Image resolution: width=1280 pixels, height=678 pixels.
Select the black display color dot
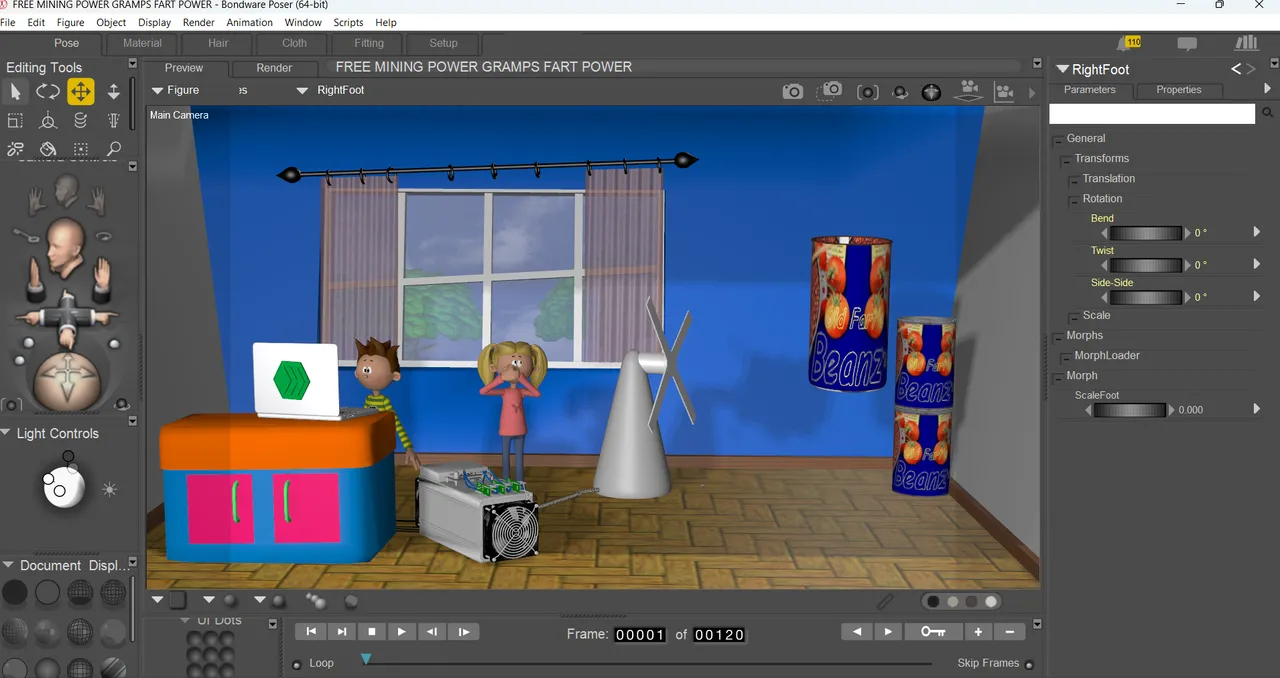click(x=933, y=602)
